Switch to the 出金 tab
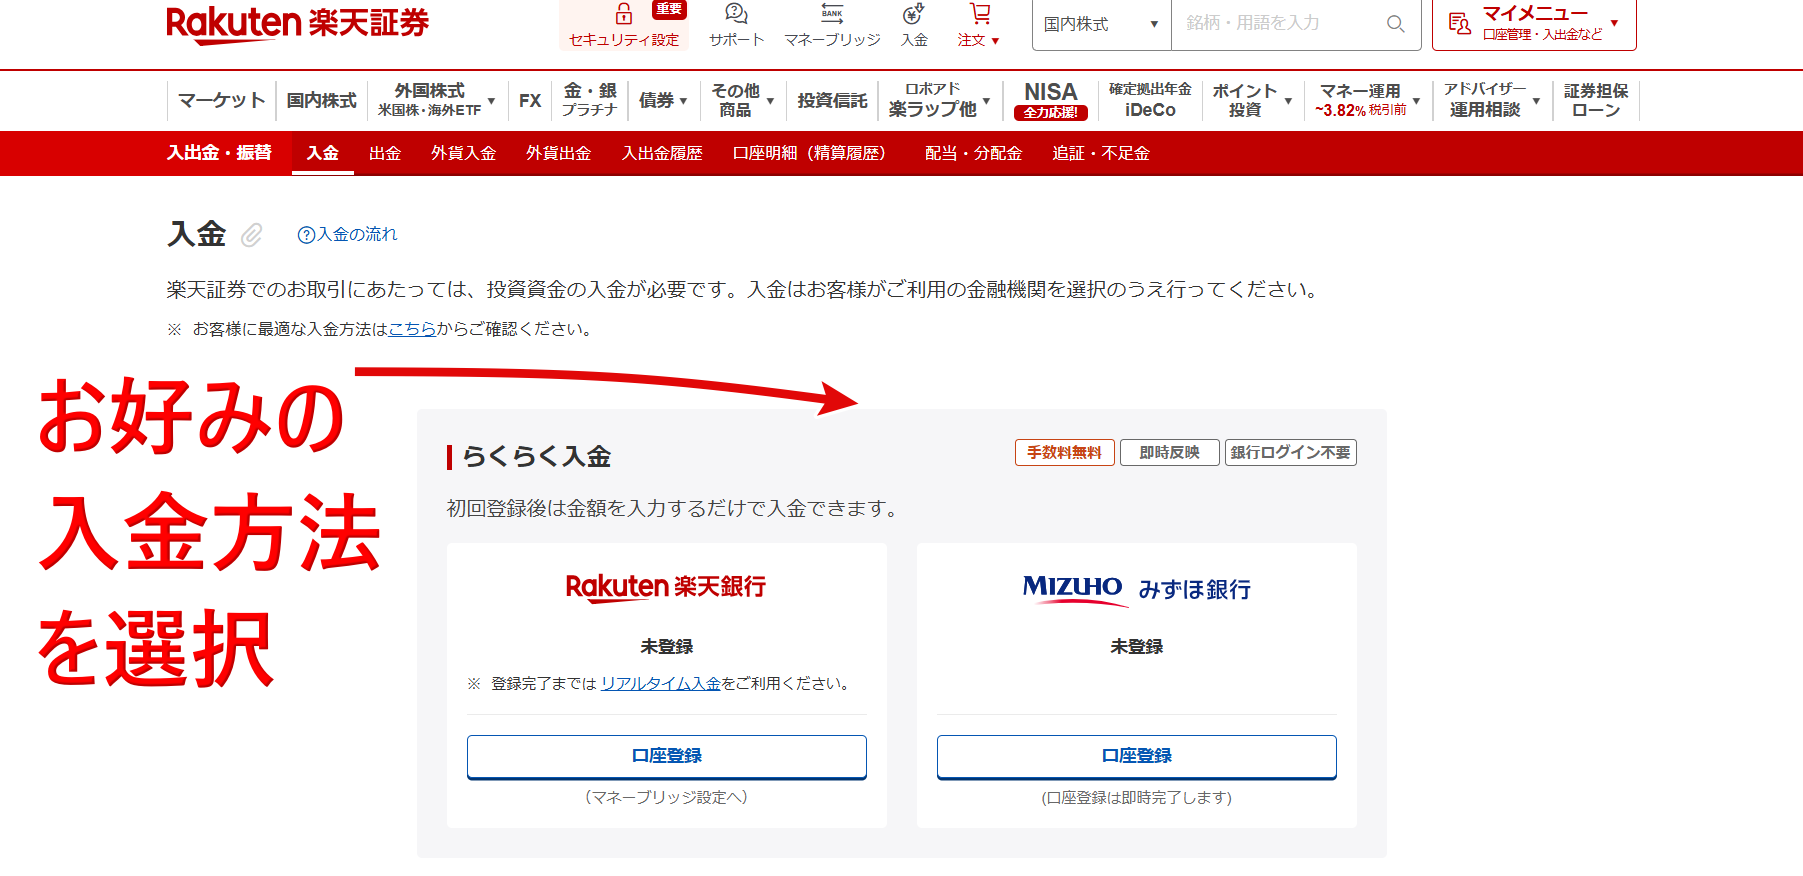Viewport: 1803px width, 876px height. pos(385,153)
